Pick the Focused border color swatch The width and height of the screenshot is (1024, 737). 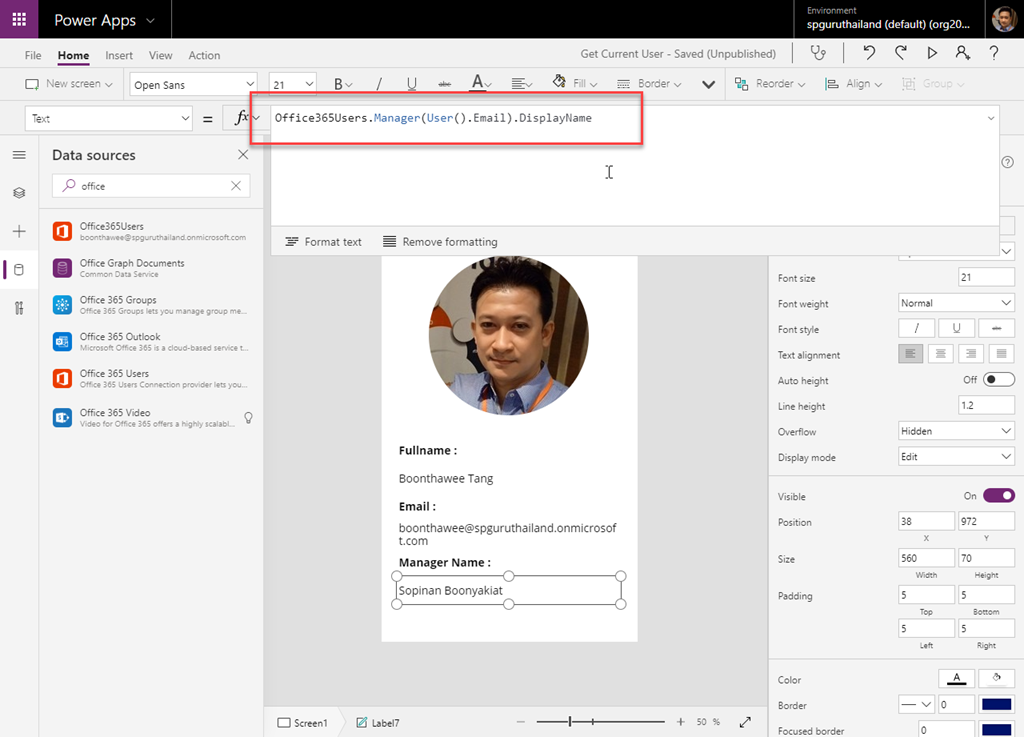[x=996, y=730]
